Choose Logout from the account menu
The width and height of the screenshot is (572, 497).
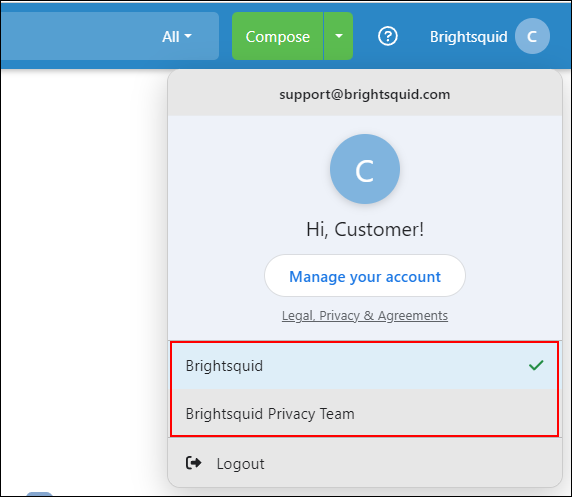coord(365,463)
